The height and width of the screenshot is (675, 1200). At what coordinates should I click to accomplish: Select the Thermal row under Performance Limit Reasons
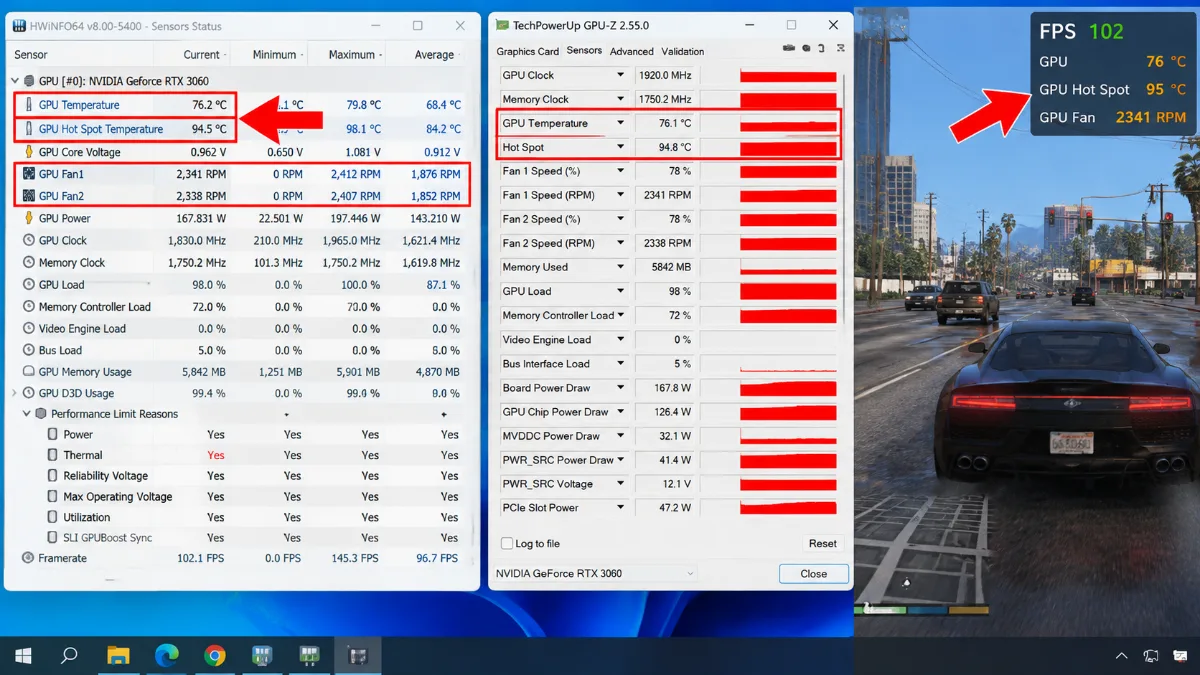pyautogui.click(x=238, y=455)
